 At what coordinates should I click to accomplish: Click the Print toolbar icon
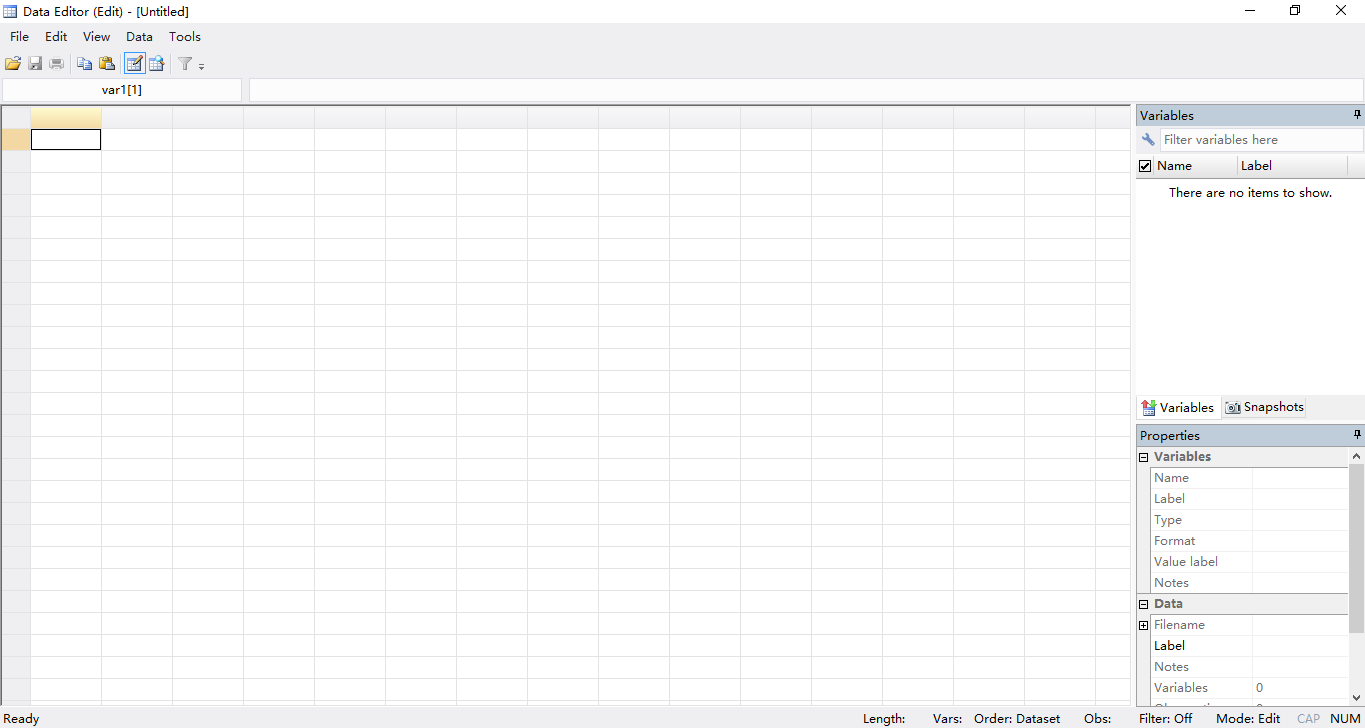click(56, 64)
